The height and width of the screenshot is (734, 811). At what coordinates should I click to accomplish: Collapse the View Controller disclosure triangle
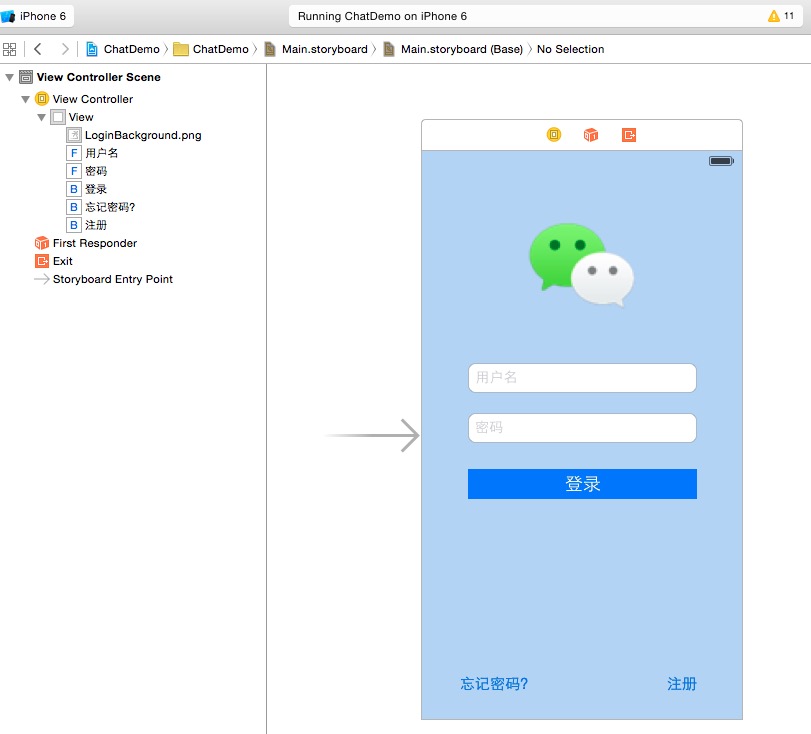pyautogui.click(x=25, y=99)
